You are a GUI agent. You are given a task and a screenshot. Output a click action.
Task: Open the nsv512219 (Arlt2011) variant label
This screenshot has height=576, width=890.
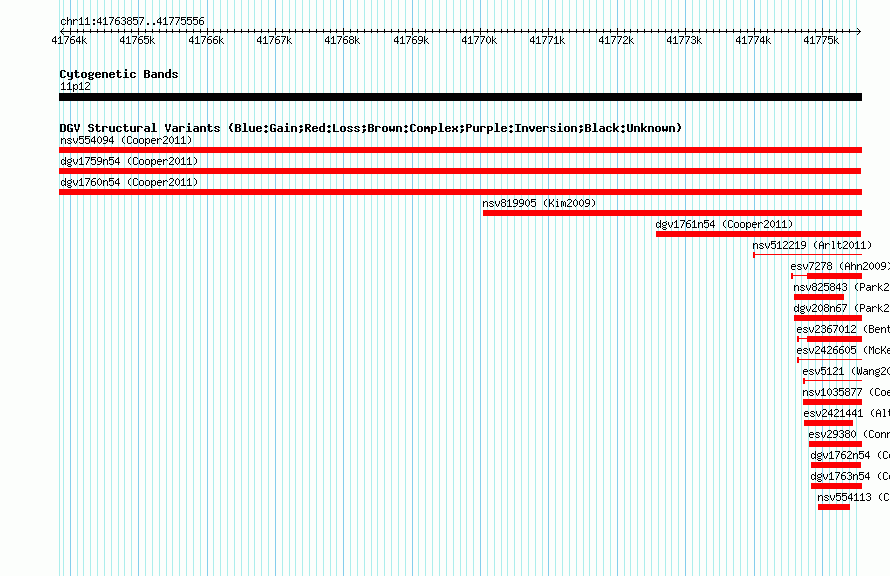[x=812, y=245]
